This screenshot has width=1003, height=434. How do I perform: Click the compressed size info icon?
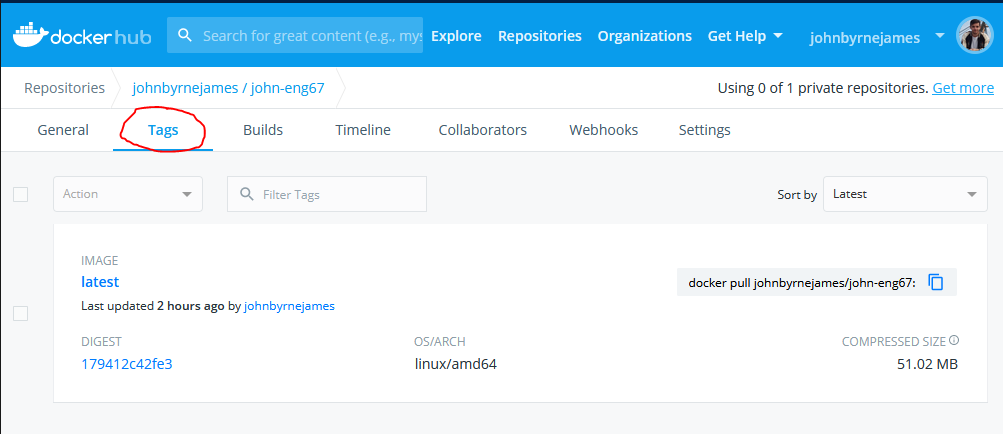(954, 341)
